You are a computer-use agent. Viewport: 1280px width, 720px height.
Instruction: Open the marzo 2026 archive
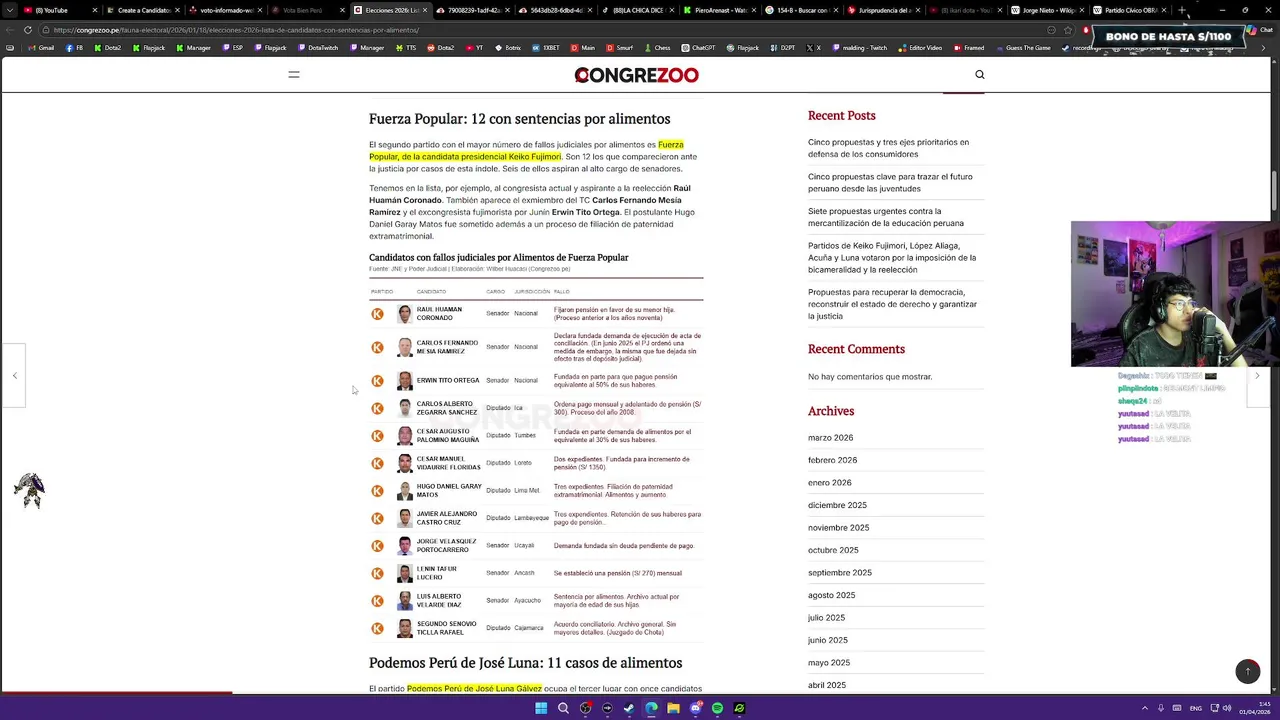tap(830, 438)
